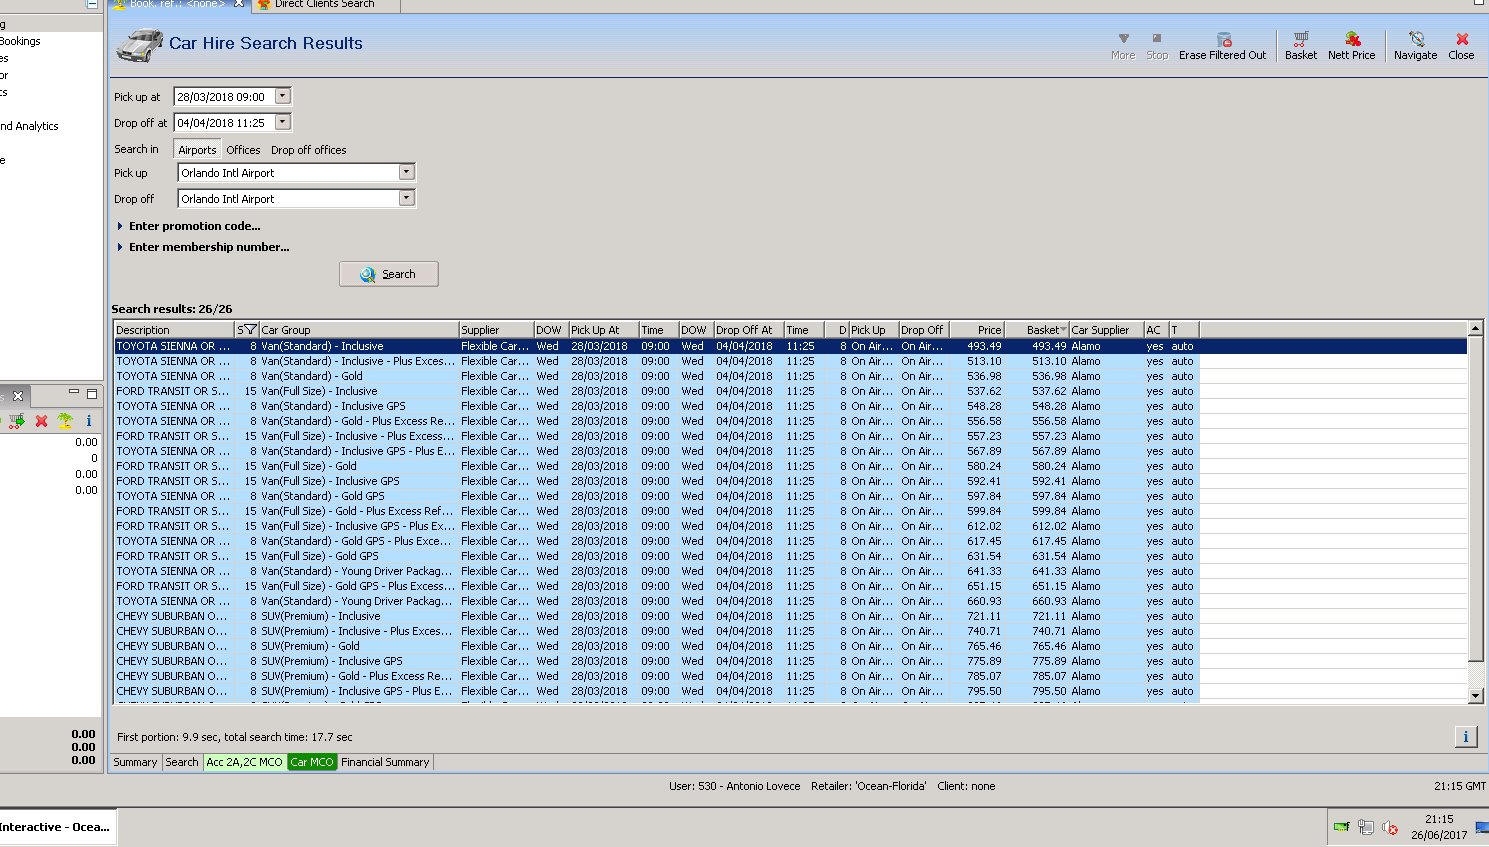This screenshot has height=847, width=1489.
Task: Click the car icon beside the page title
Action: (139, 45)
